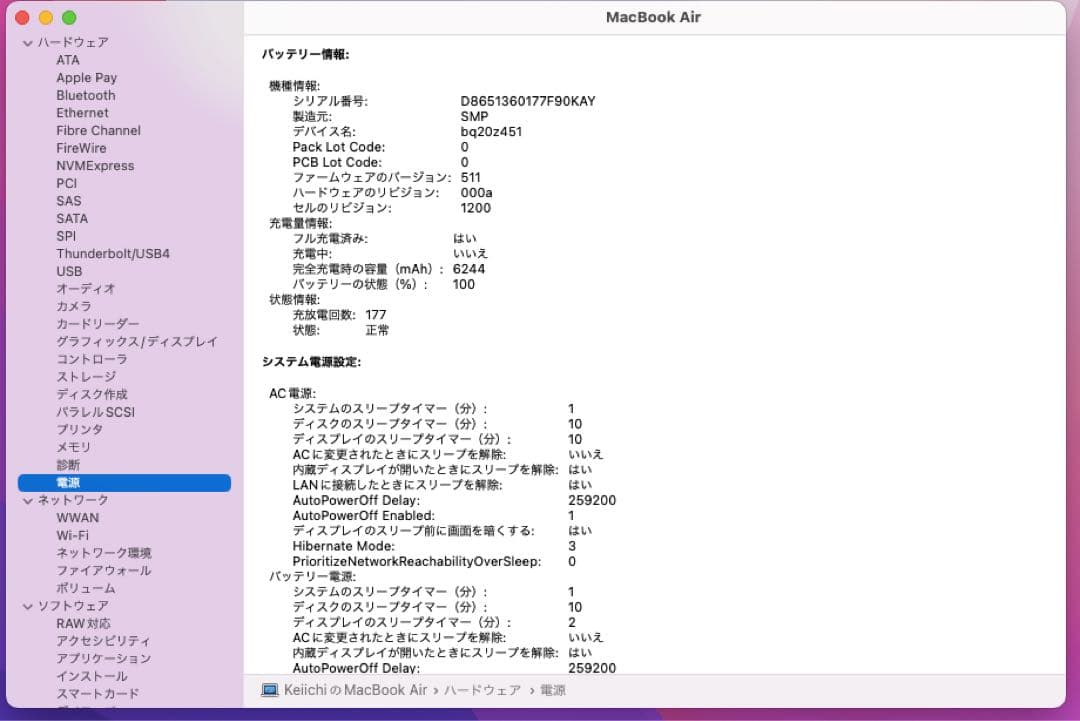This screenshot has height=721, width=1080.
Task: Open プリンタ in the sidebar
Action: [80, 430]
